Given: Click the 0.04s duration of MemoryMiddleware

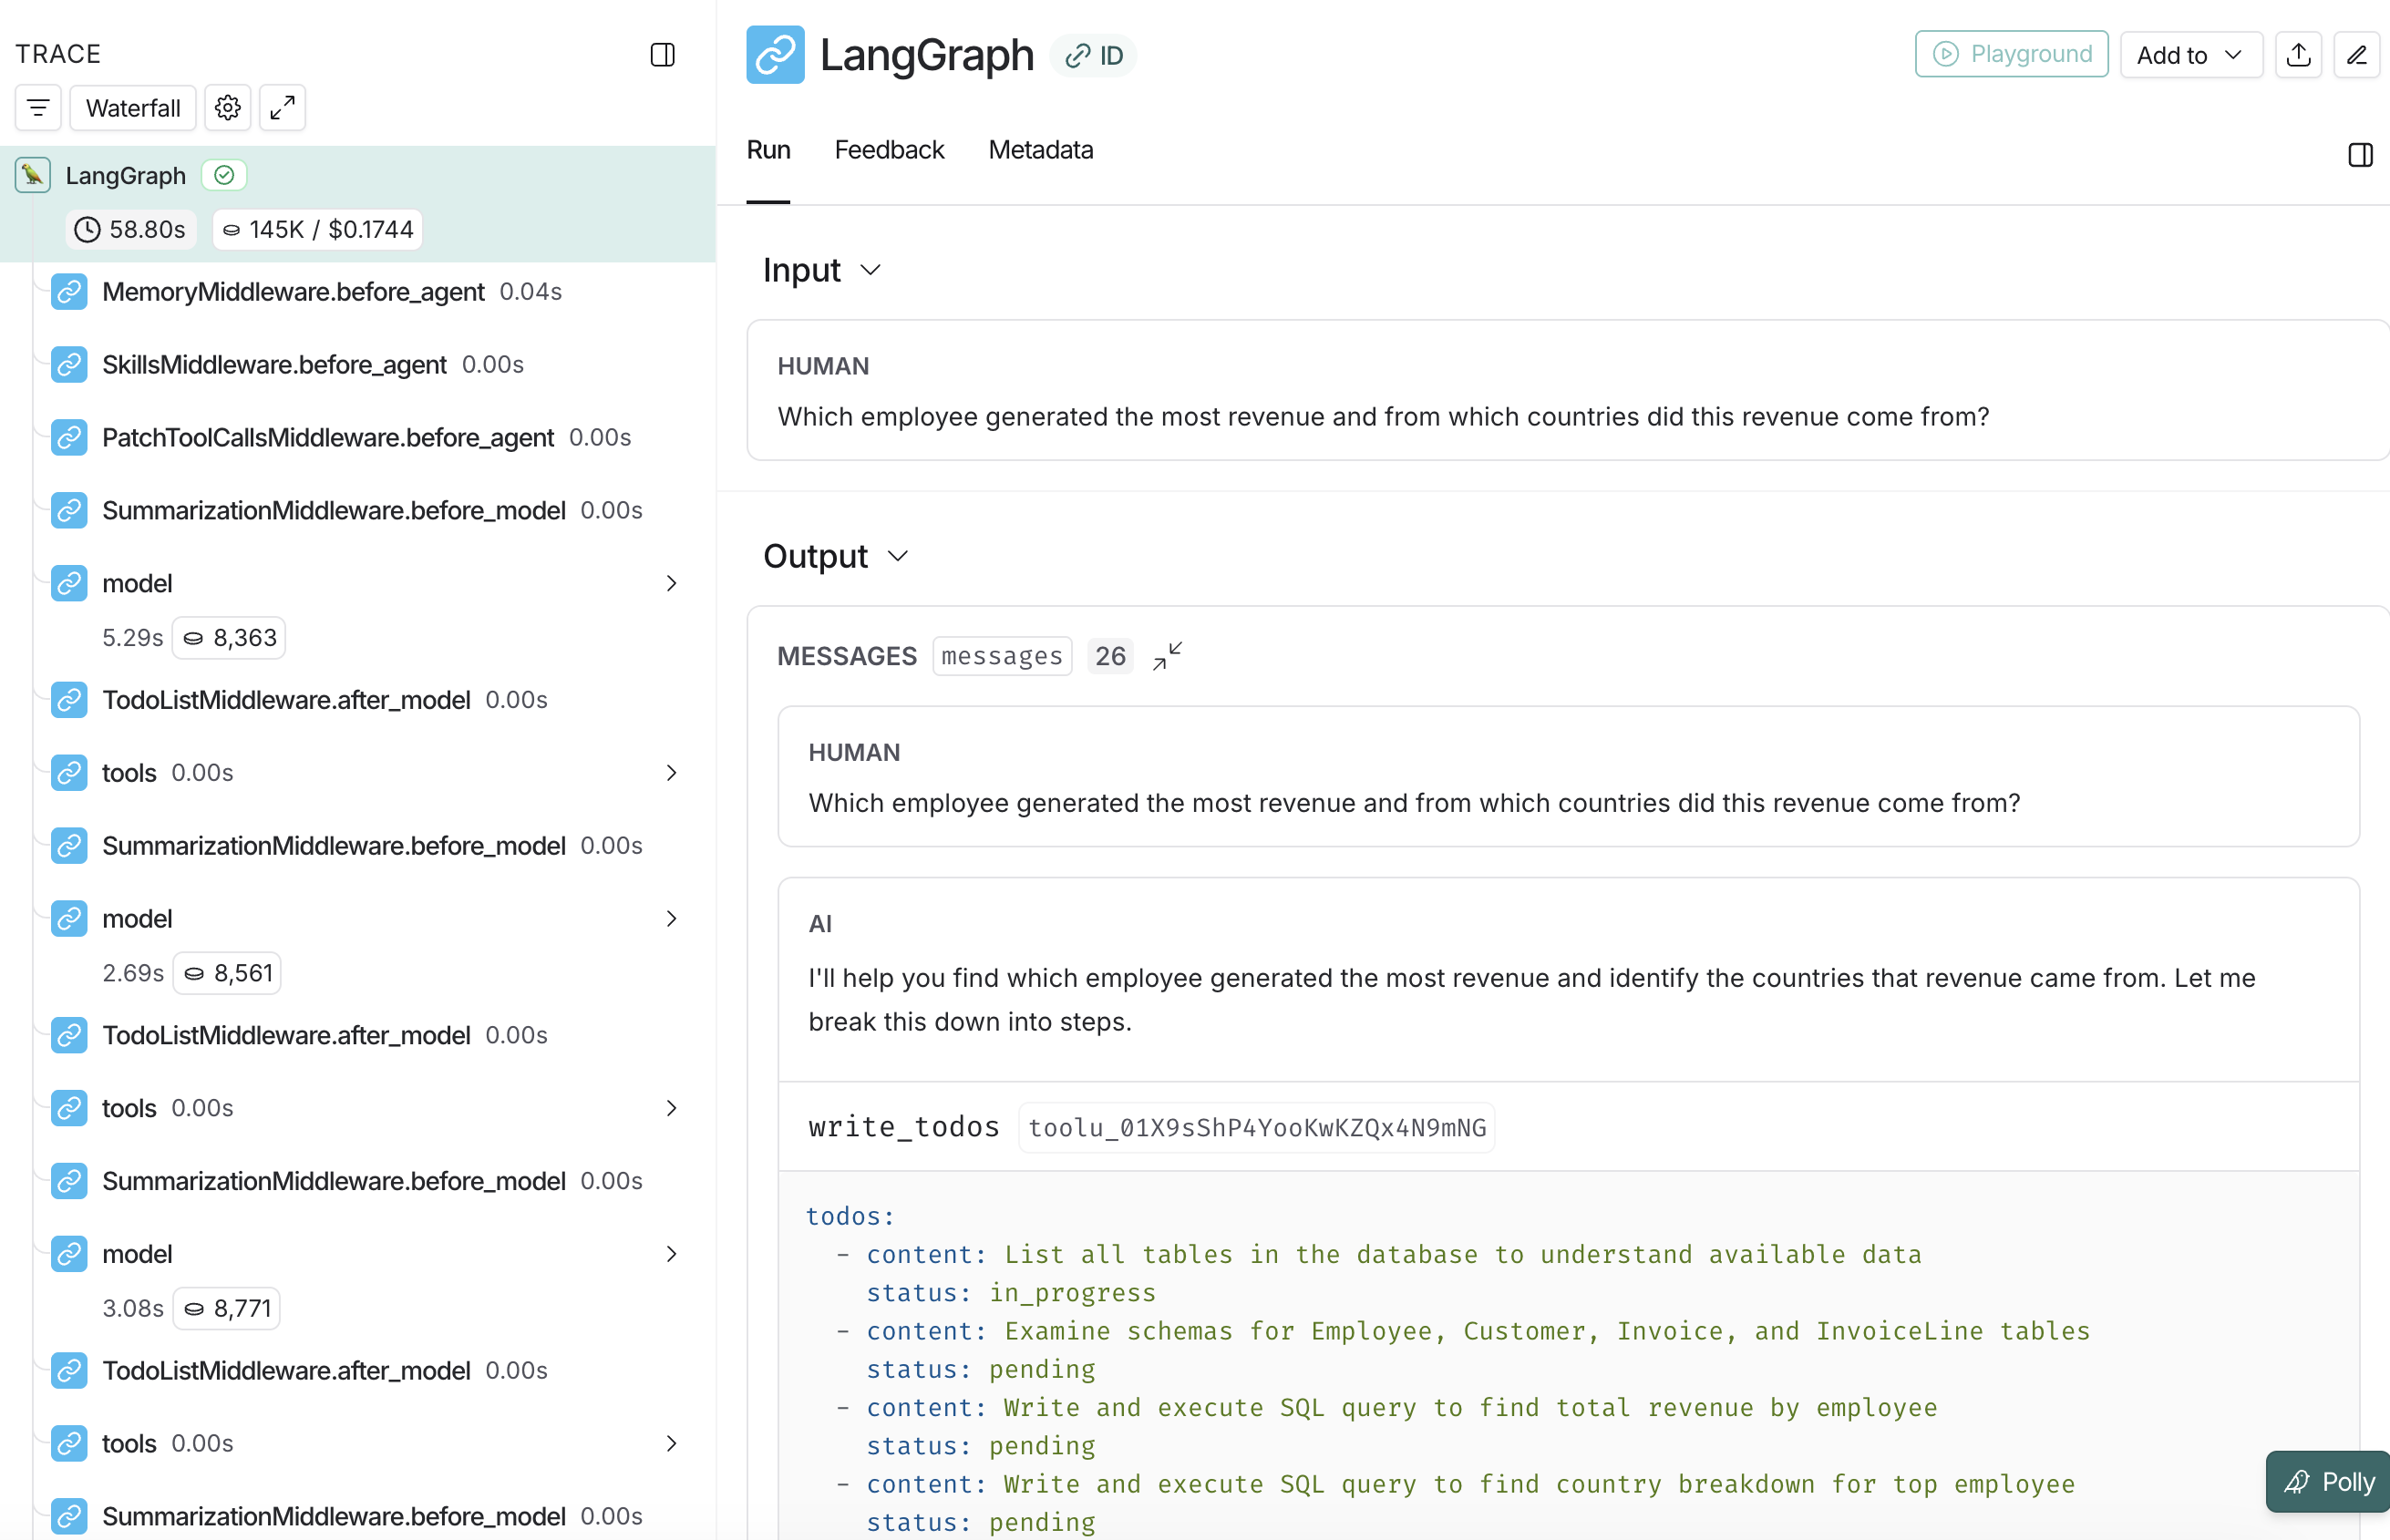Looking at the screenshot, I should (531, 291).
